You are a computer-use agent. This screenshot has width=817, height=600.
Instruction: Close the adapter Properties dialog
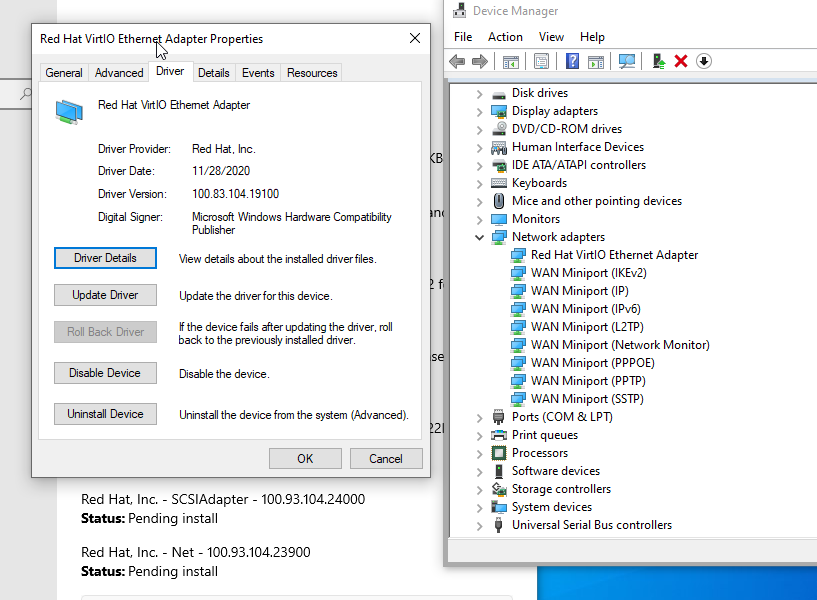click(x=415, y=38)
